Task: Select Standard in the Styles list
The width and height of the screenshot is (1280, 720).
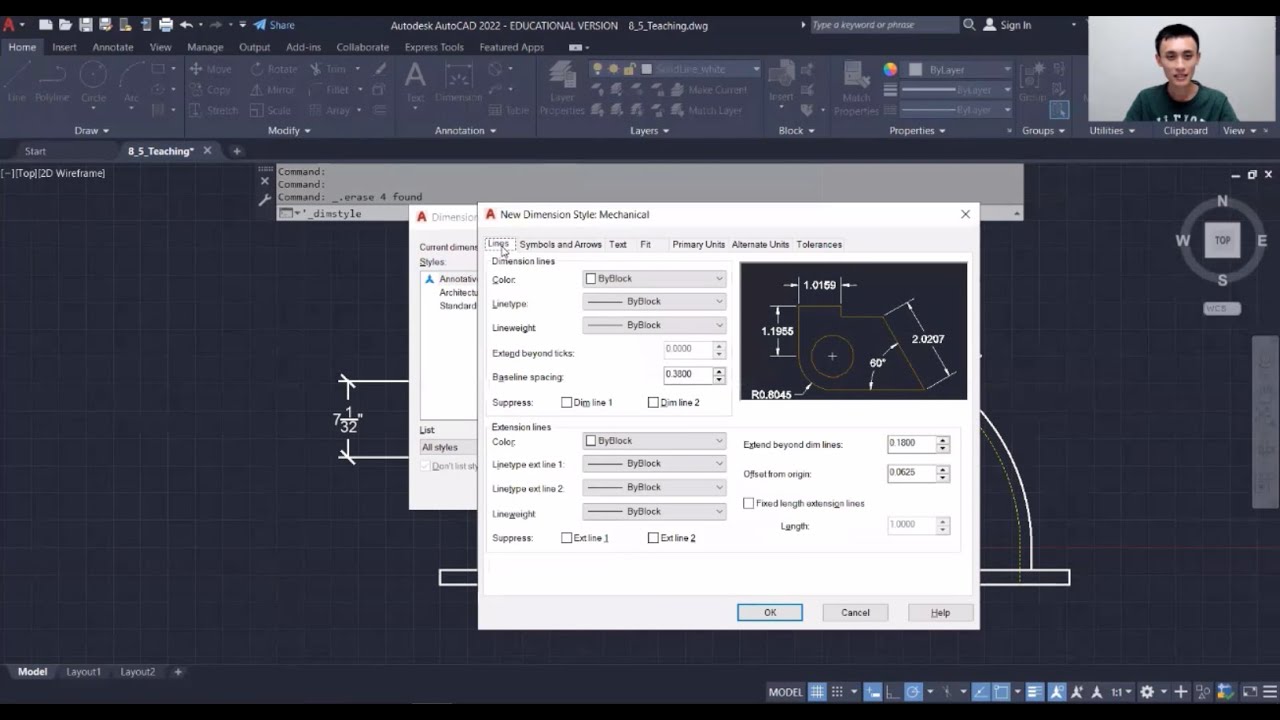Action: click(x=458, y=305)
